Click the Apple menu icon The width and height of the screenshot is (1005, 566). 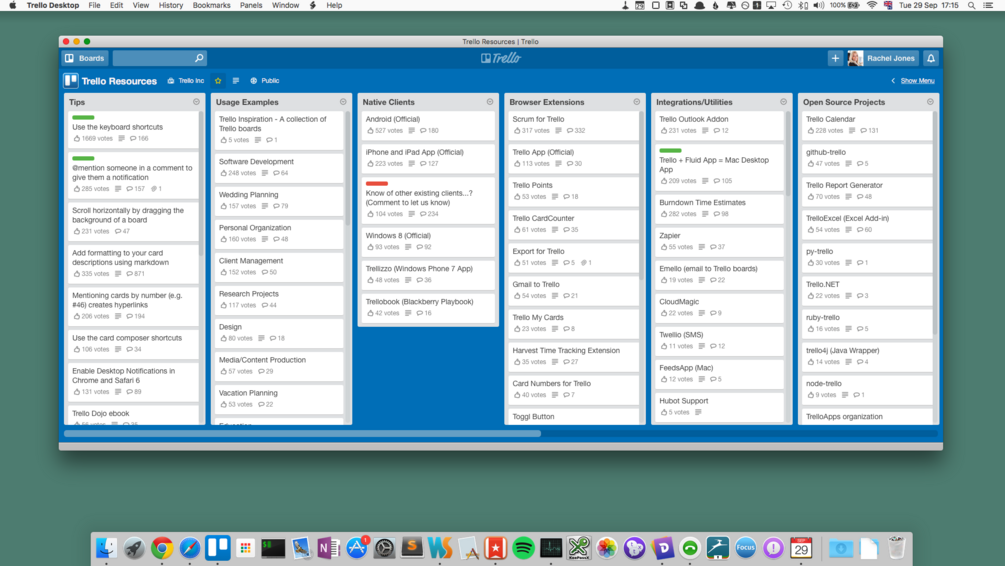click(x=12, y=5)
